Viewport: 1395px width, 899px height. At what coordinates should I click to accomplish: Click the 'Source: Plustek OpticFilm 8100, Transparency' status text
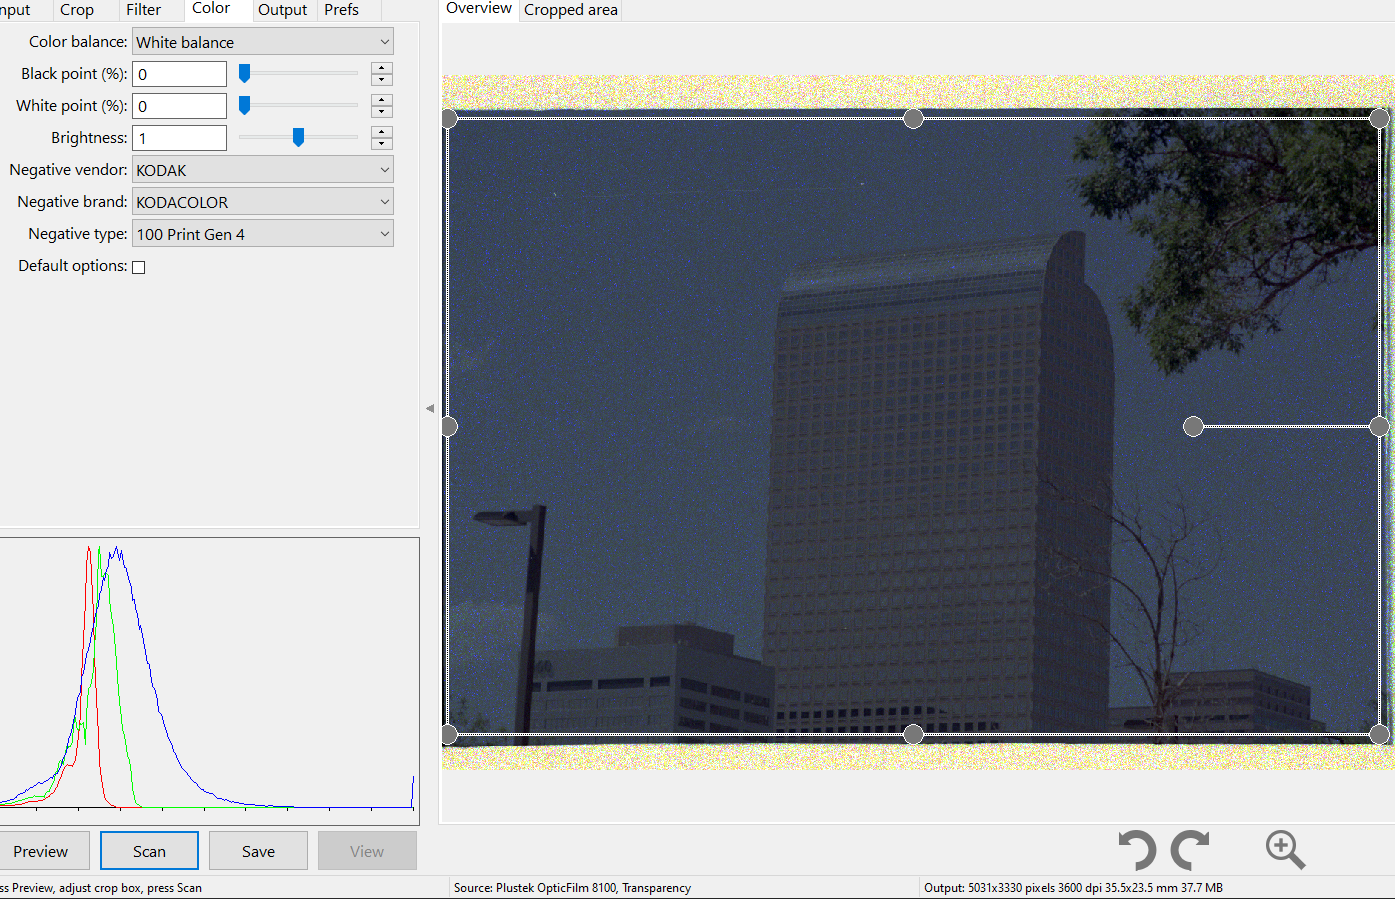(572, 888)
